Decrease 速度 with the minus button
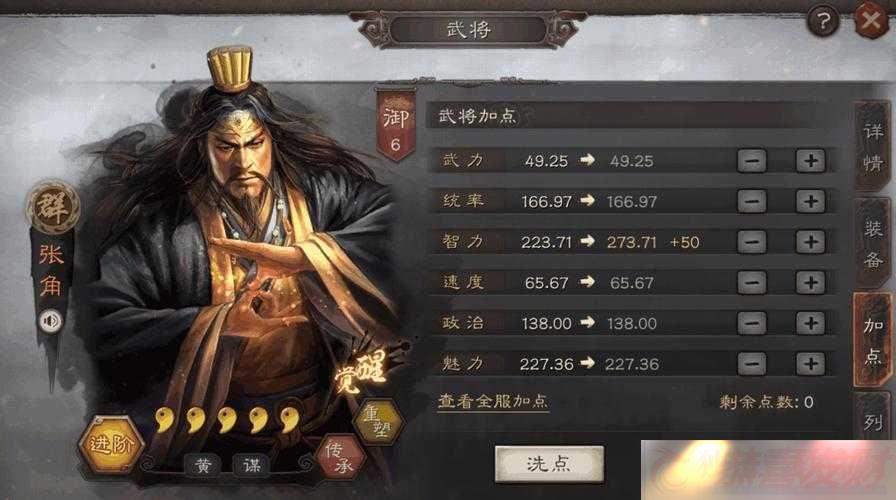The width and height of the screenshot is (896, 500). tap(752, 282)
